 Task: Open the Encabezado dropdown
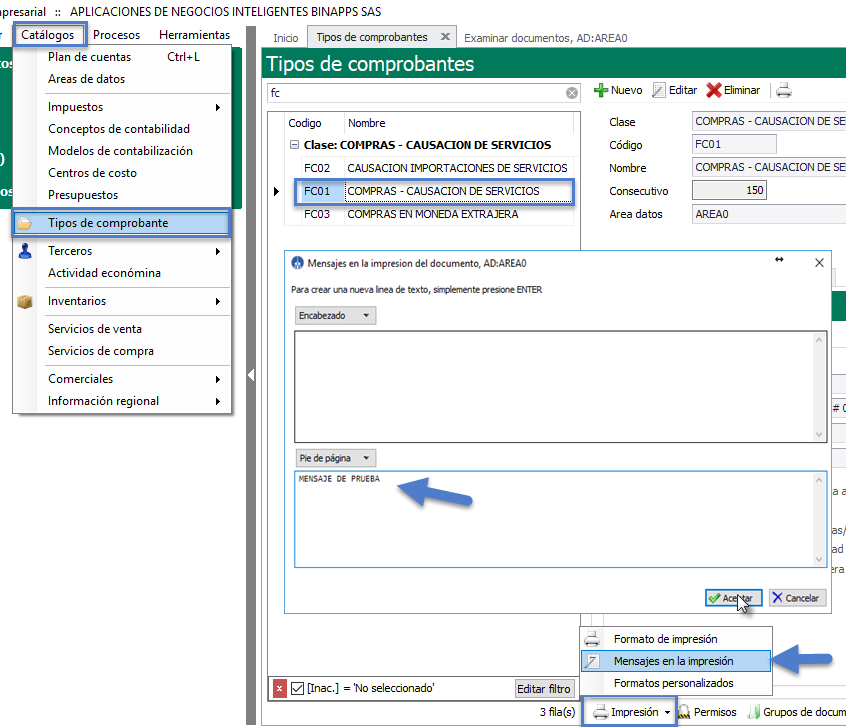click(335, 315)
